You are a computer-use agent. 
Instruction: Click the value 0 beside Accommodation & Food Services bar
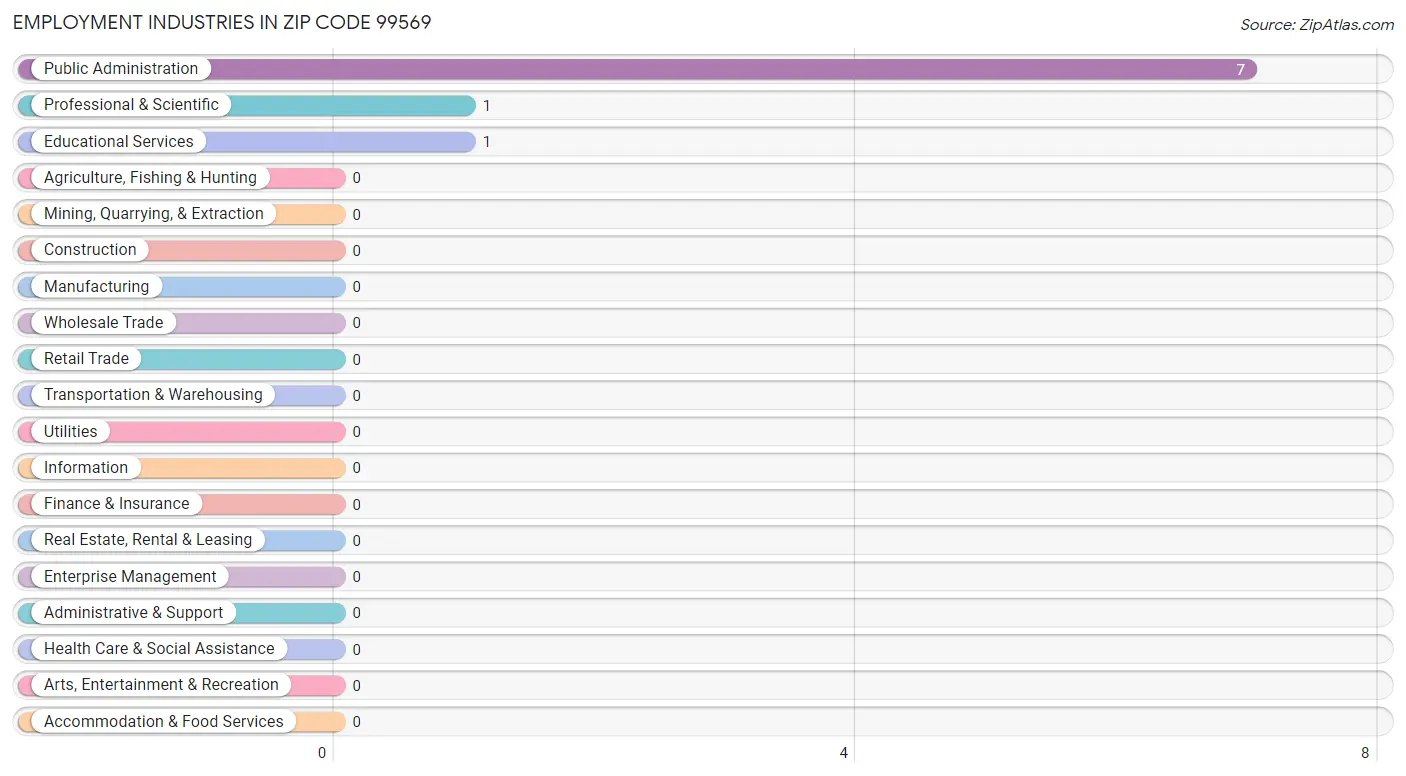tap(357, 722)
